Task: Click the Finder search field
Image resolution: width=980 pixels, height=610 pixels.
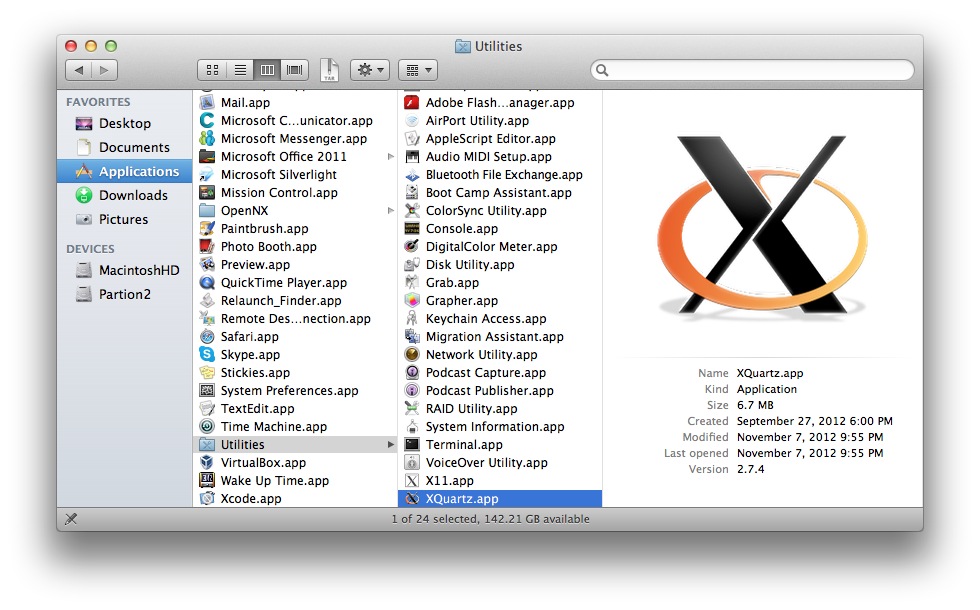Action: [755, 70]
